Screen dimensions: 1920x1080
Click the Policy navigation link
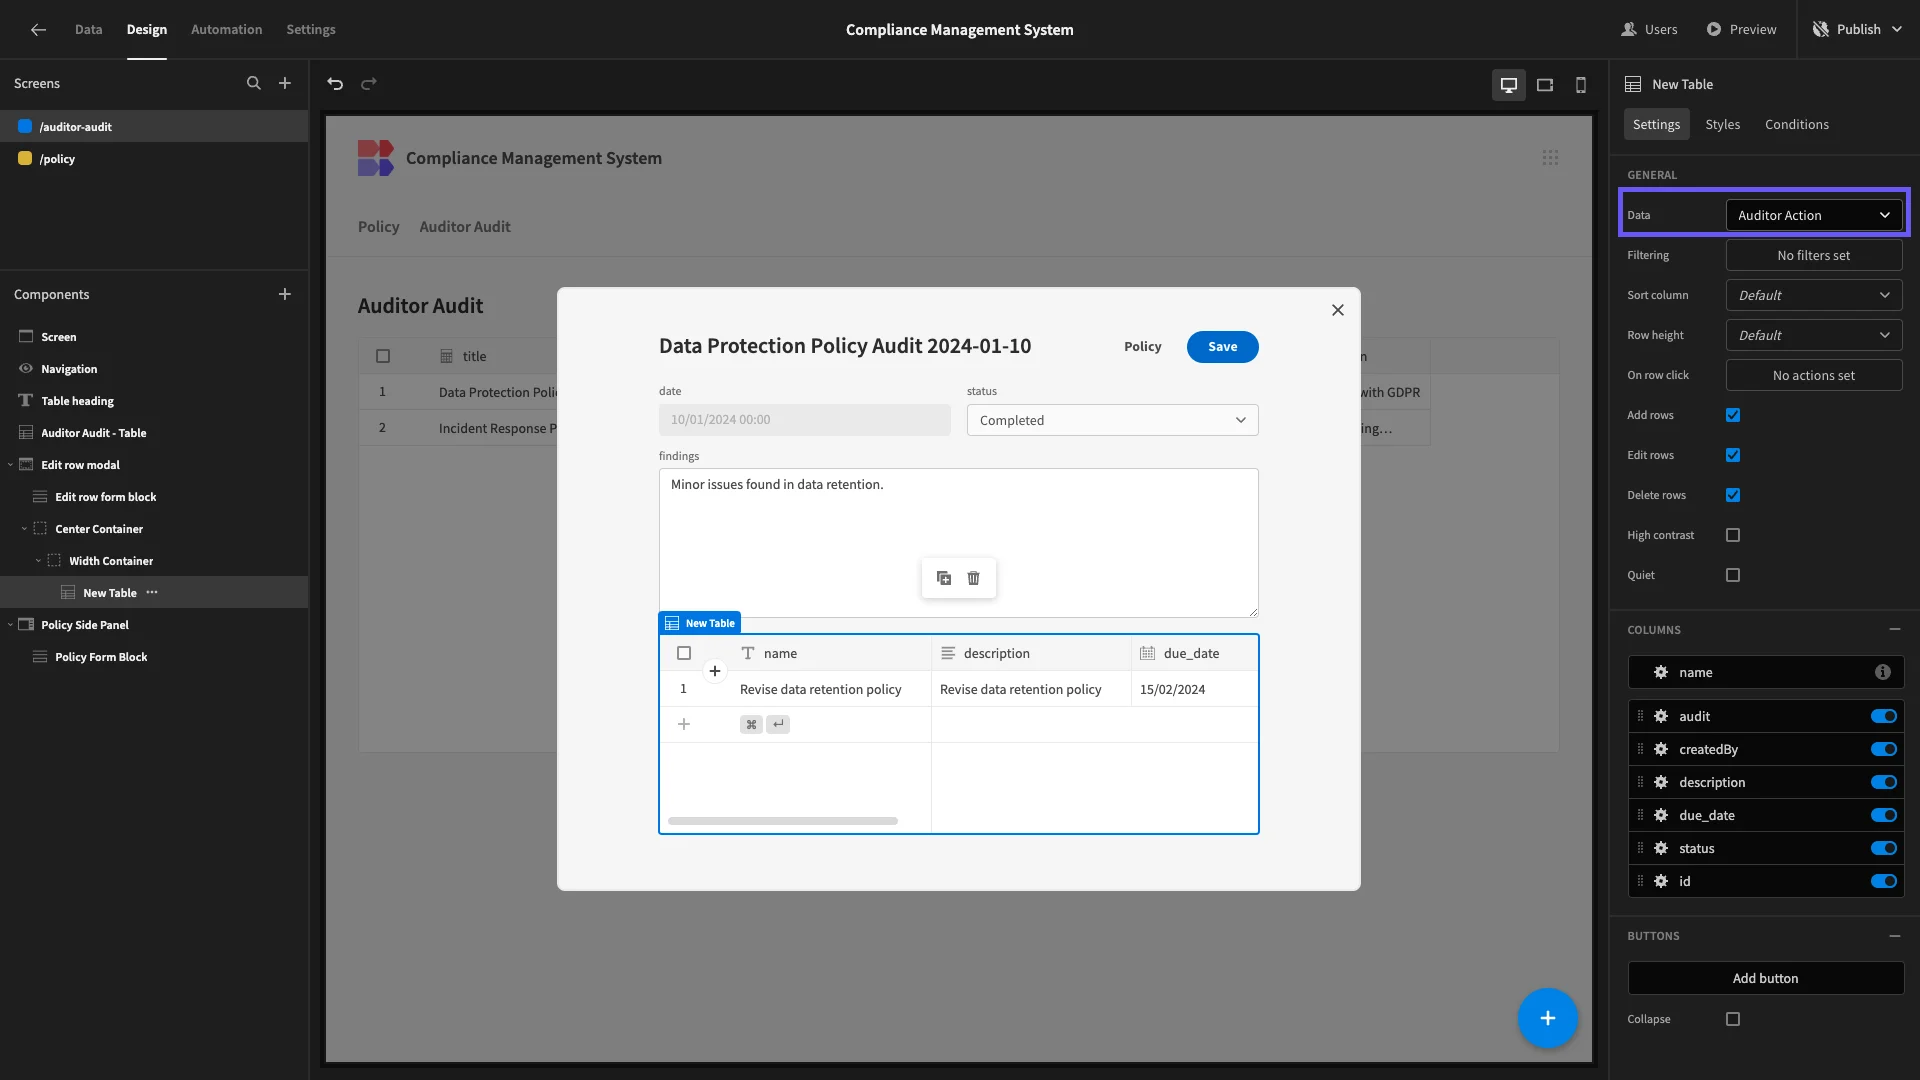click(378, 227)
